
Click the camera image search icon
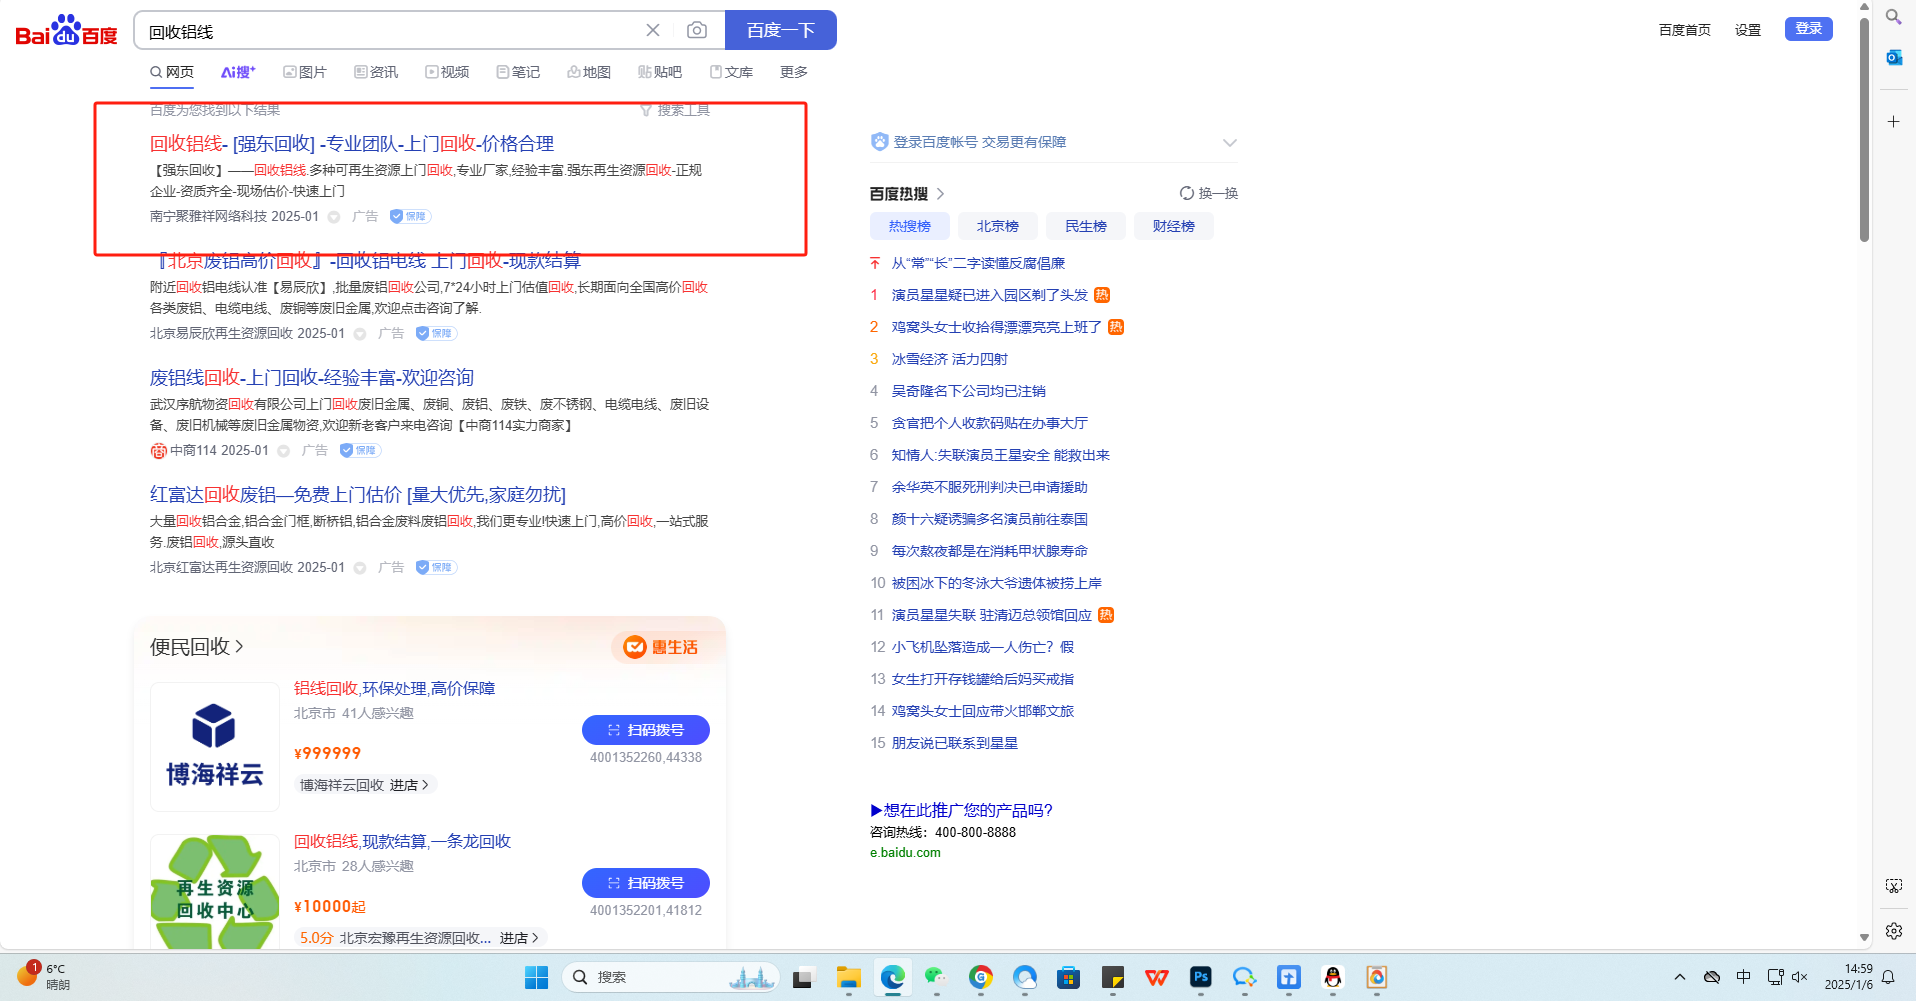tap(696, 31)
